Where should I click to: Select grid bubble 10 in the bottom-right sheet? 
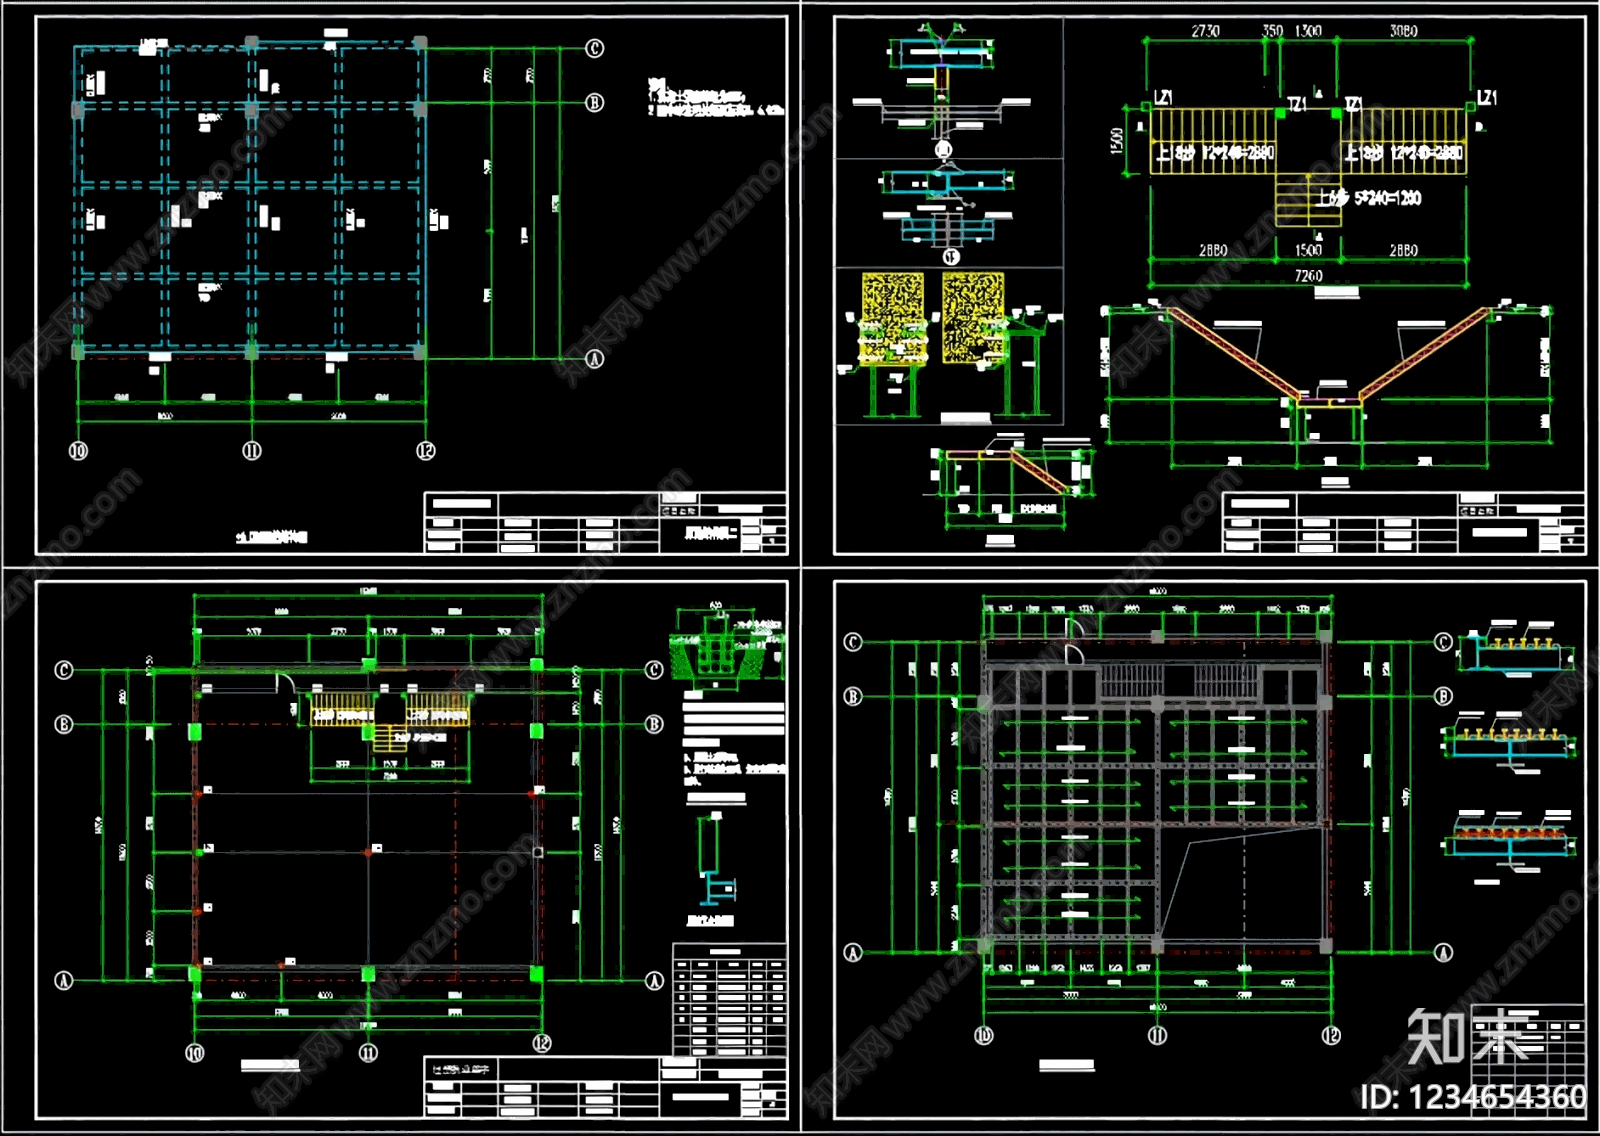pos(984,1035)
